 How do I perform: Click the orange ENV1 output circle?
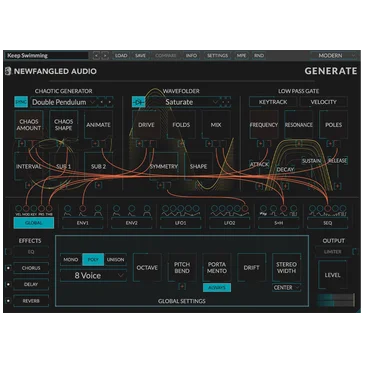82,209
